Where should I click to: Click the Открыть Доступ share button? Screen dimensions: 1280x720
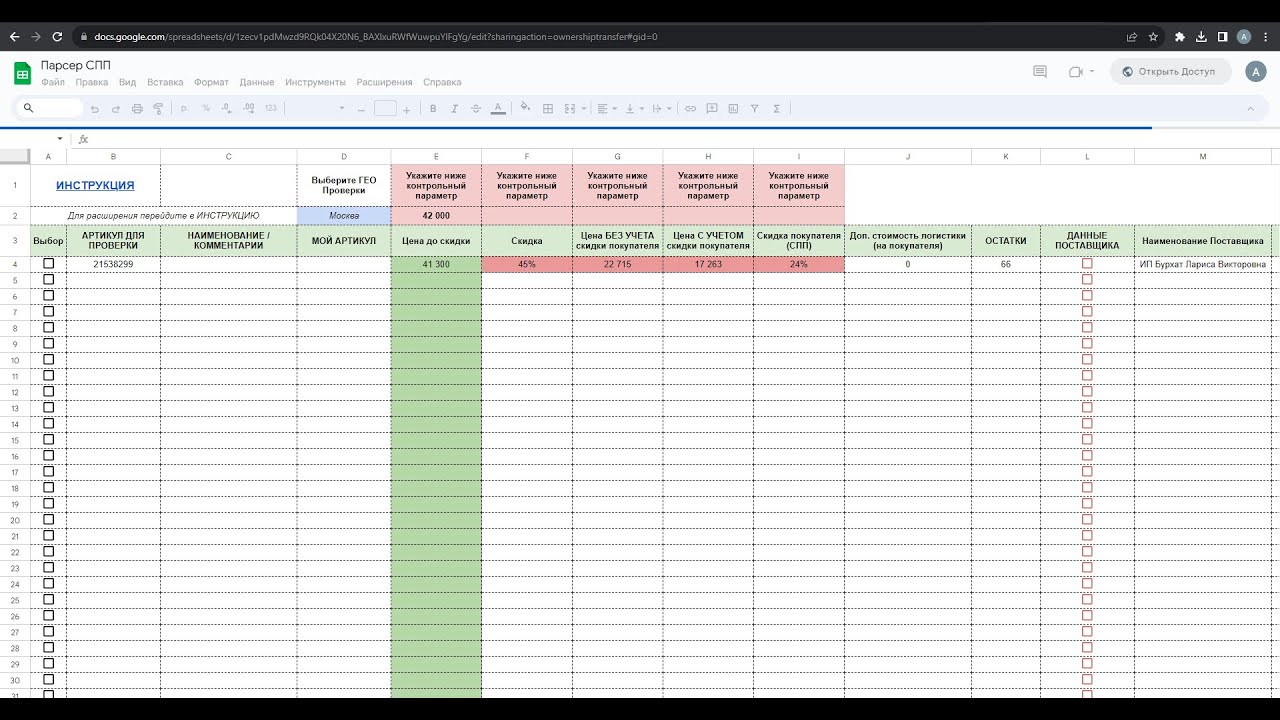pos(1170,72)
